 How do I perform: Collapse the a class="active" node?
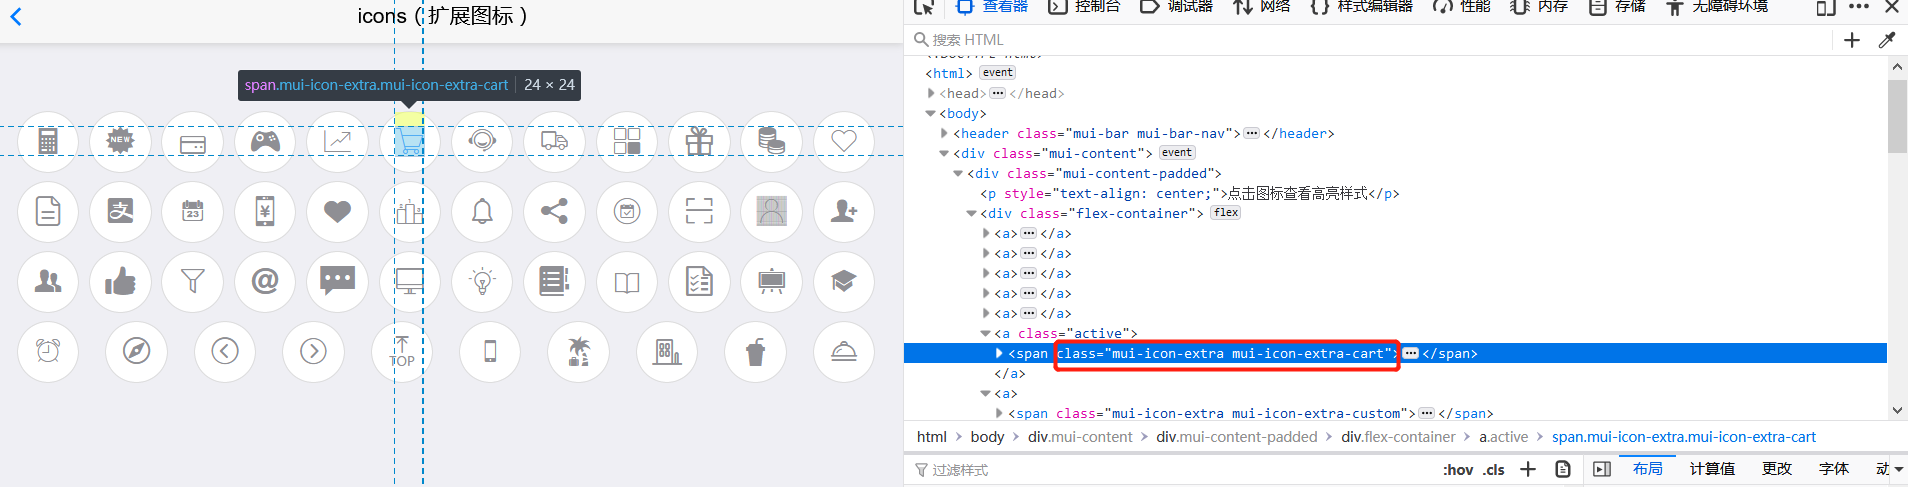point(985,333)
